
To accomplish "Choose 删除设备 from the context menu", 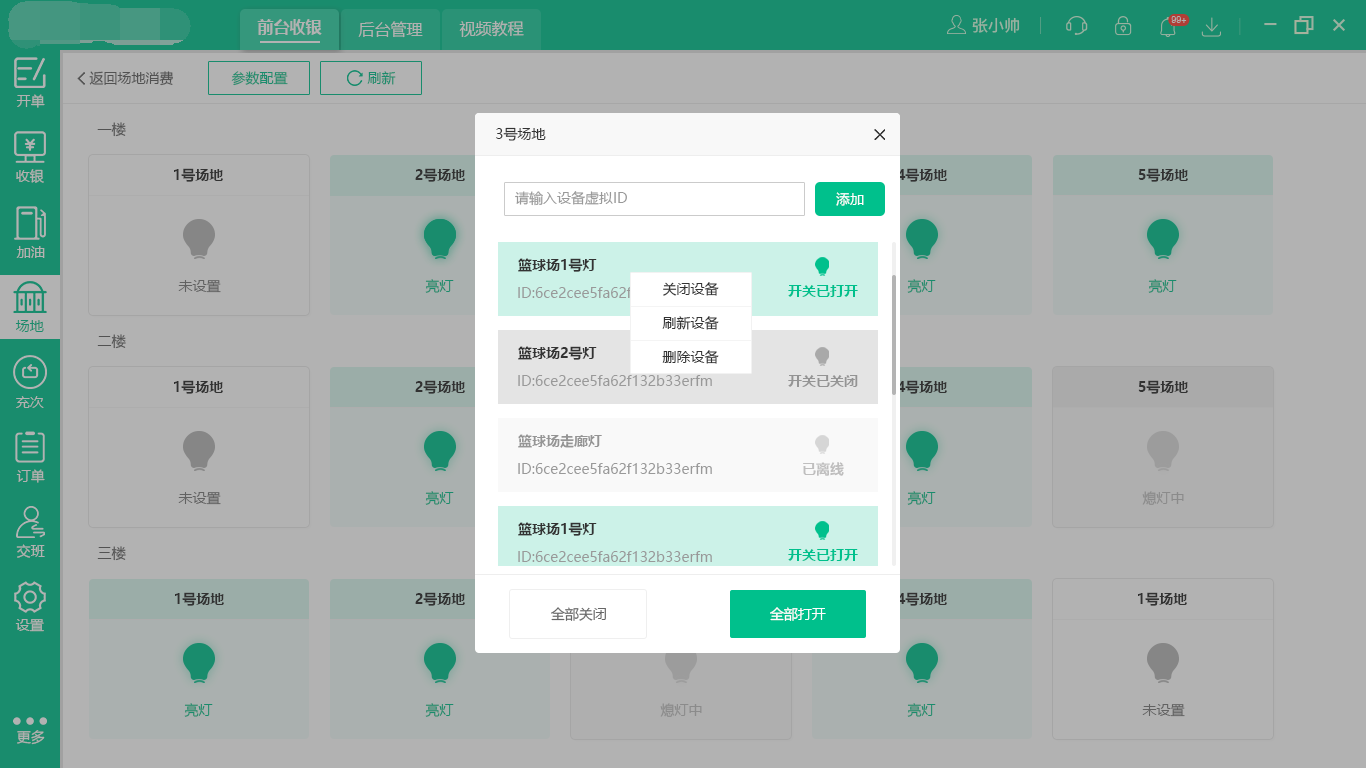I will pyautogui.click(x=690, y=357).
